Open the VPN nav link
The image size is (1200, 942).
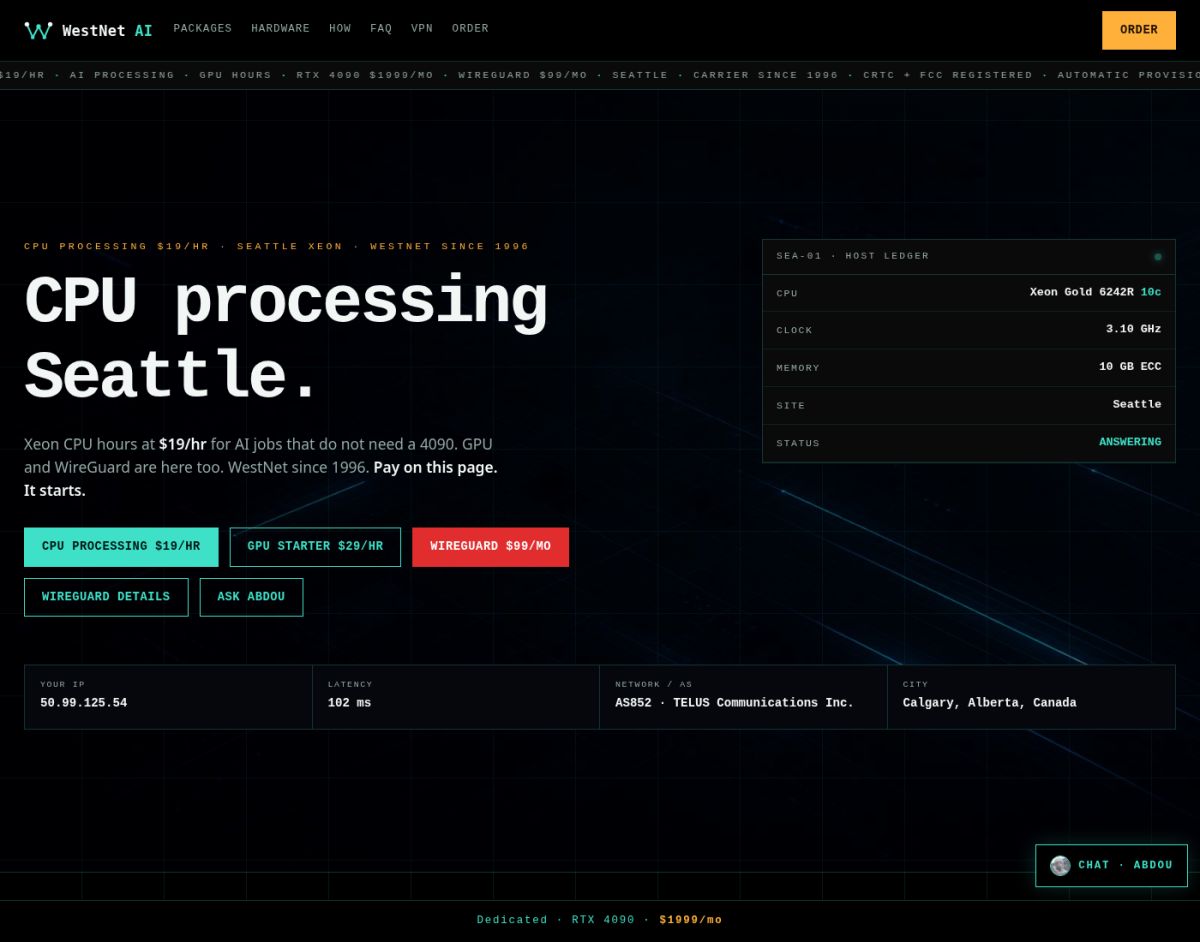422,29
